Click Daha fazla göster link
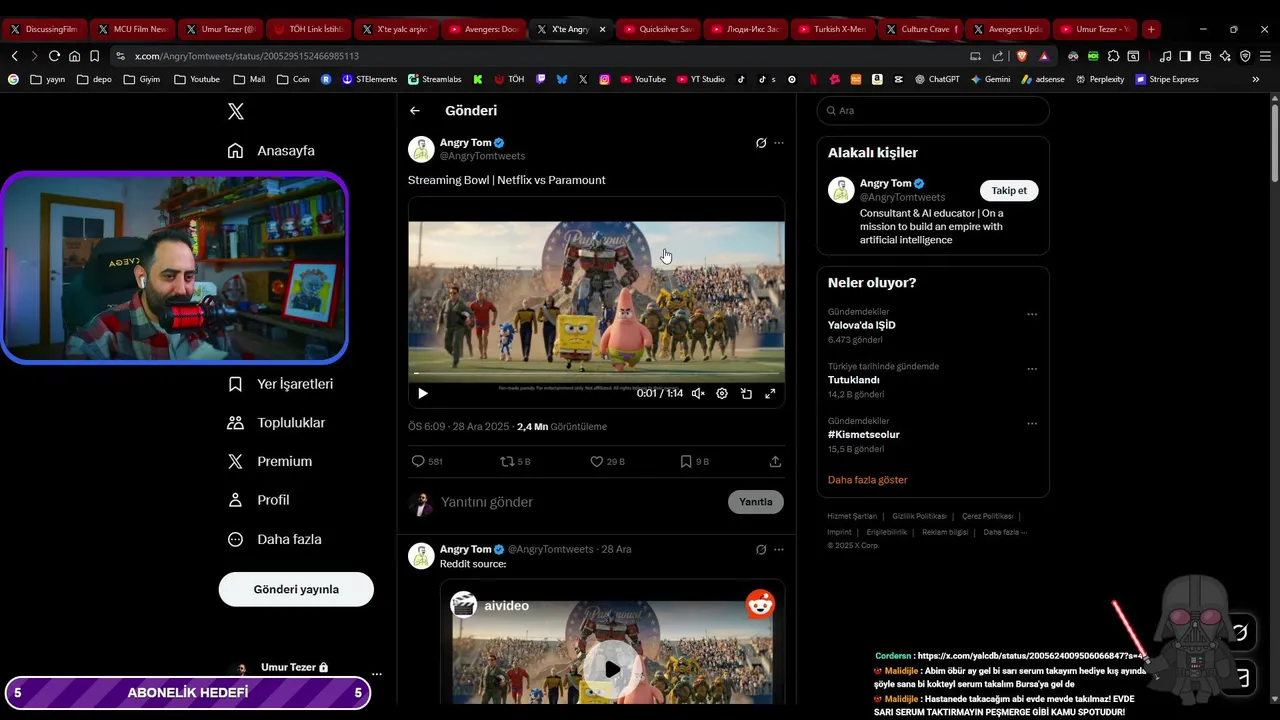 tap(867, 480)
